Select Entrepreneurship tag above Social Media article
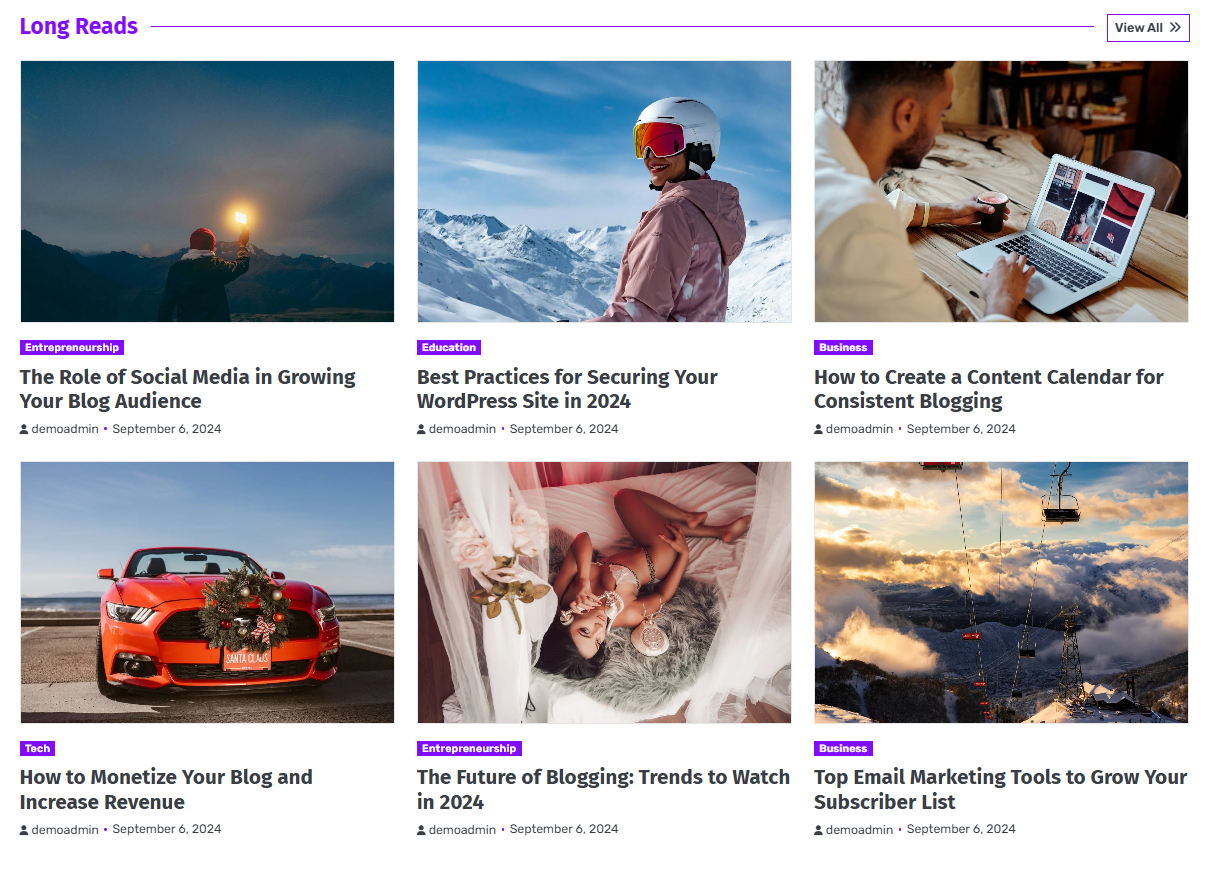 [x=72, y=348]
